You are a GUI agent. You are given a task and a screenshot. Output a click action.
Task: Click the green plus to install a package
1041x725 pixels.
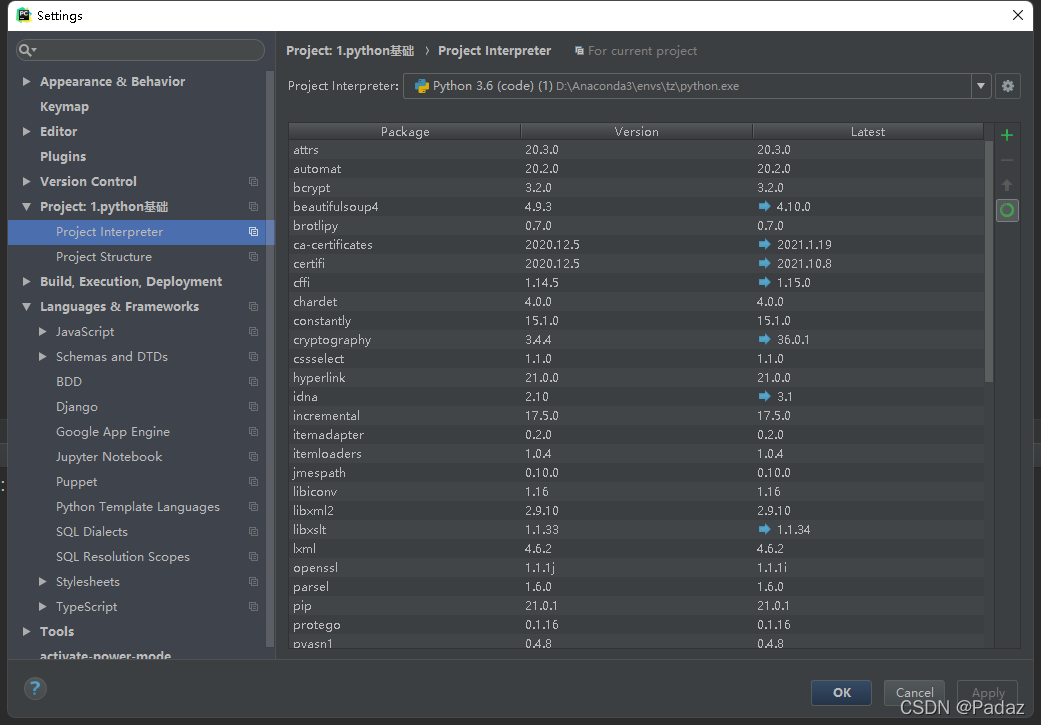1006,135
